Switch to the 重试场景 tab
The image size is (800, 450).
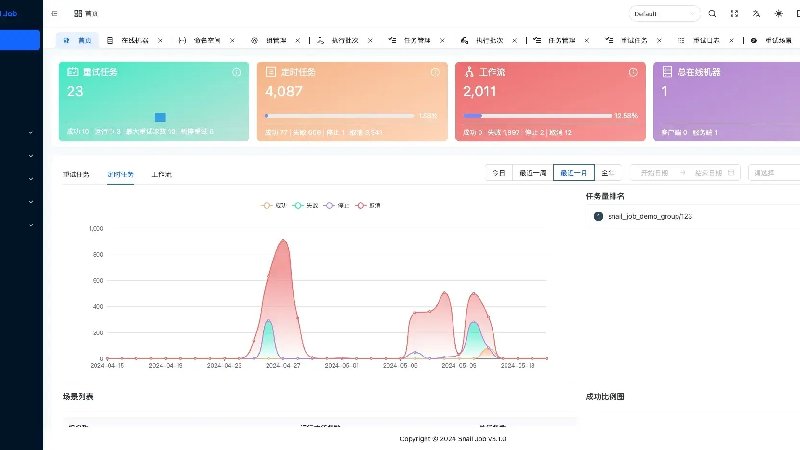click(773, 40)
